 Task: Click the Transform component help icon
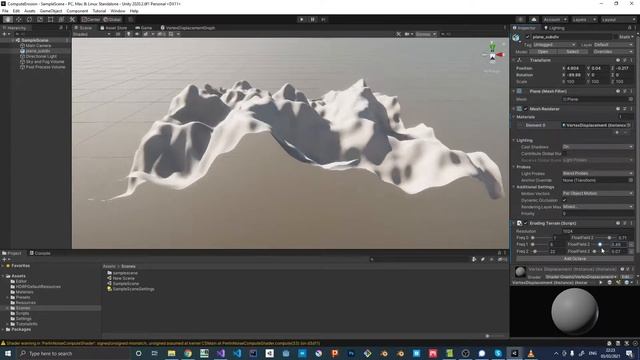coord(618,60)
